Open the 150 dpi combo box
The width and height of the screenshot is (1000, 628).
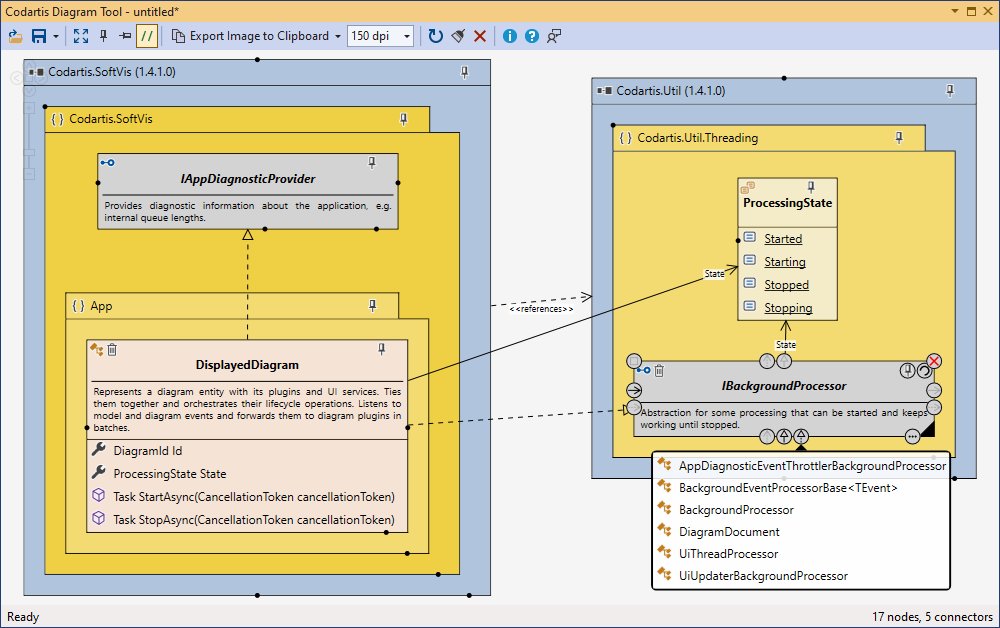pyautogui.click(x=381, y=36)
